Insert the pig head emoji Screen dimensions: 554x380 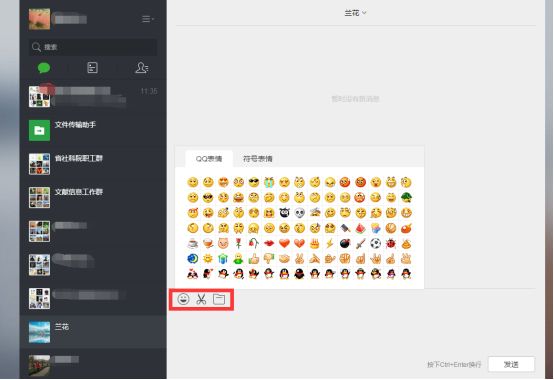(223, 243)
